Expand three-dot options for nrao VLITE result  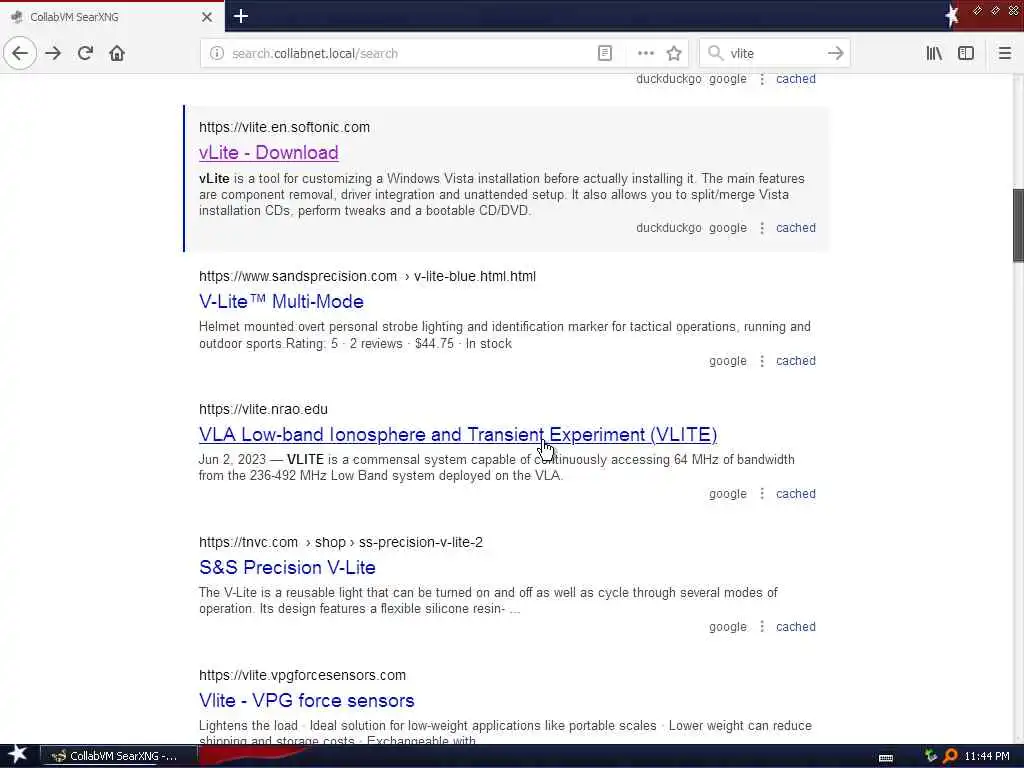[761, 494]
